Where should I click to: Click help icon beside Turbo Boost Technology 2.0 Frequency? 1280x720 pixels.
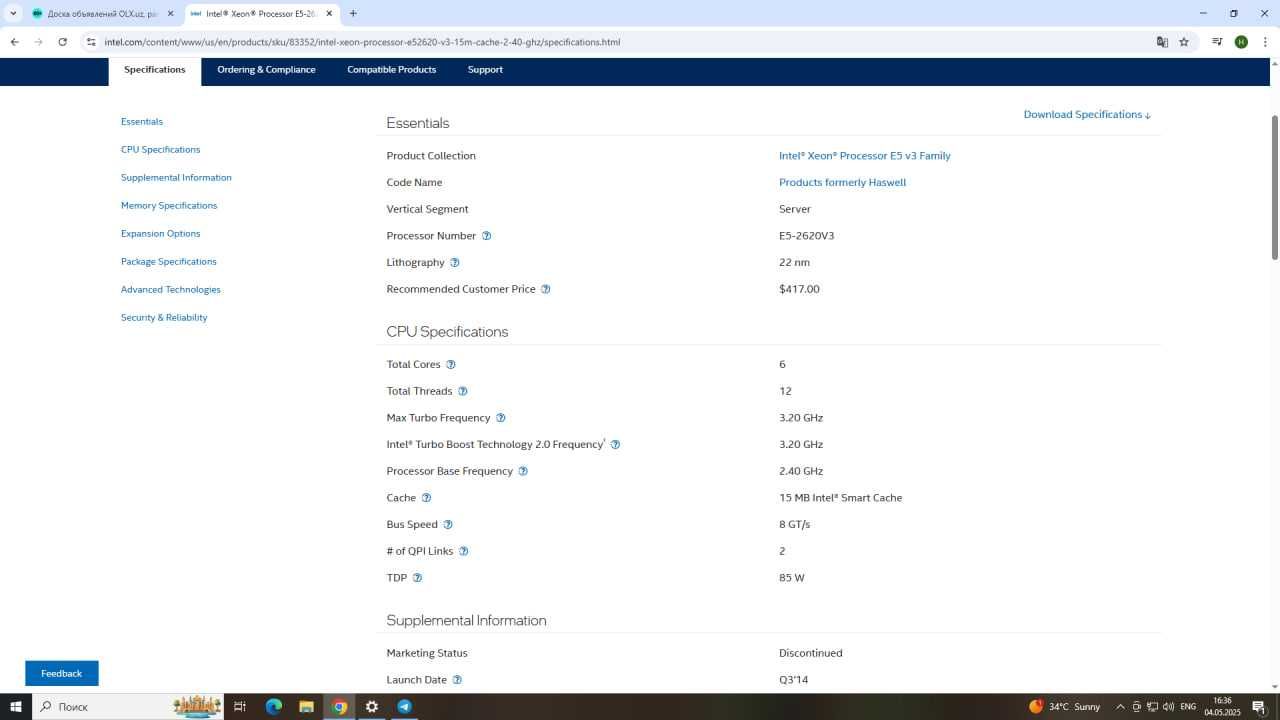coord(615,445)
